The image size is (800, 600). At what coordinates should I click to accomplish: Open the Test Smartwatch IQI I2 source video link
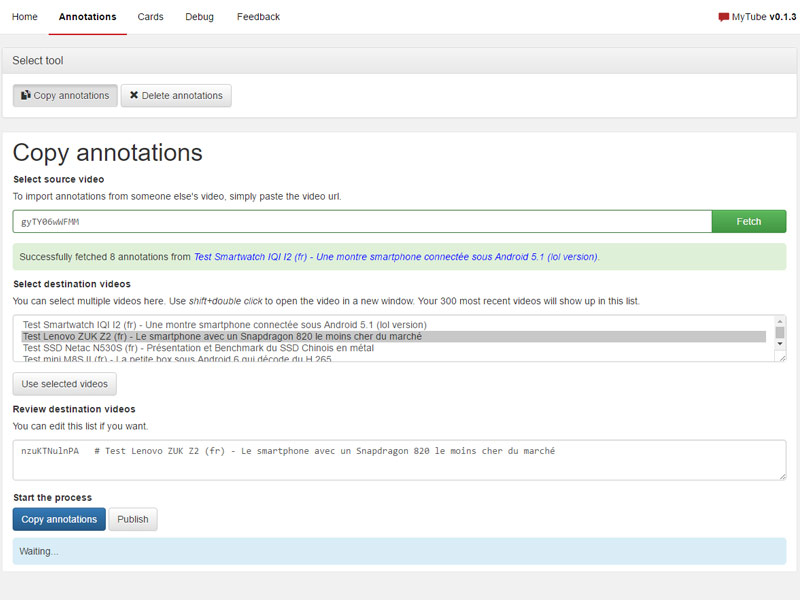(395, 257)
